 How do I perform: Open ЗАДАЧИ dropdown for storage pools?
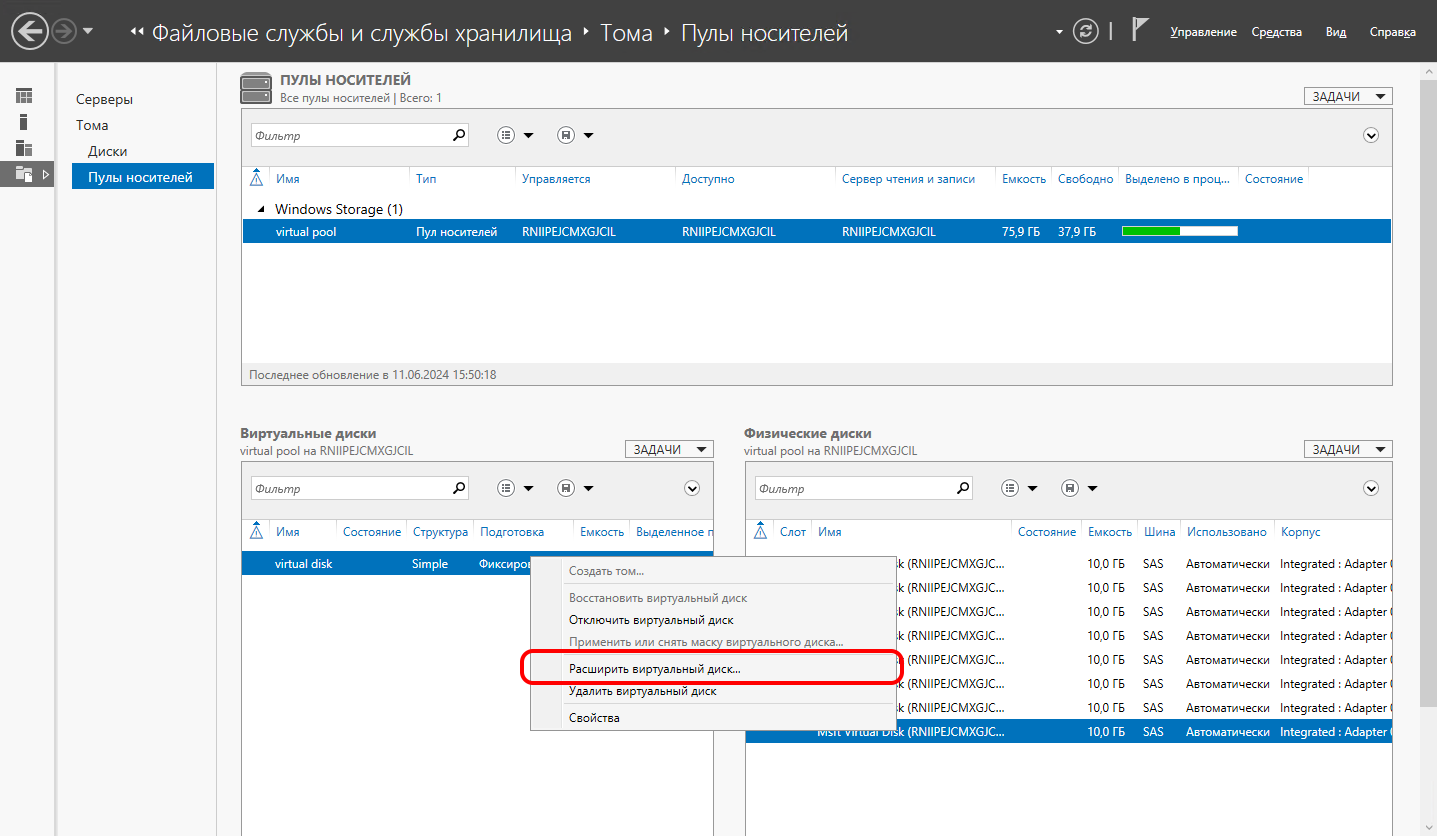point(1348,96)
